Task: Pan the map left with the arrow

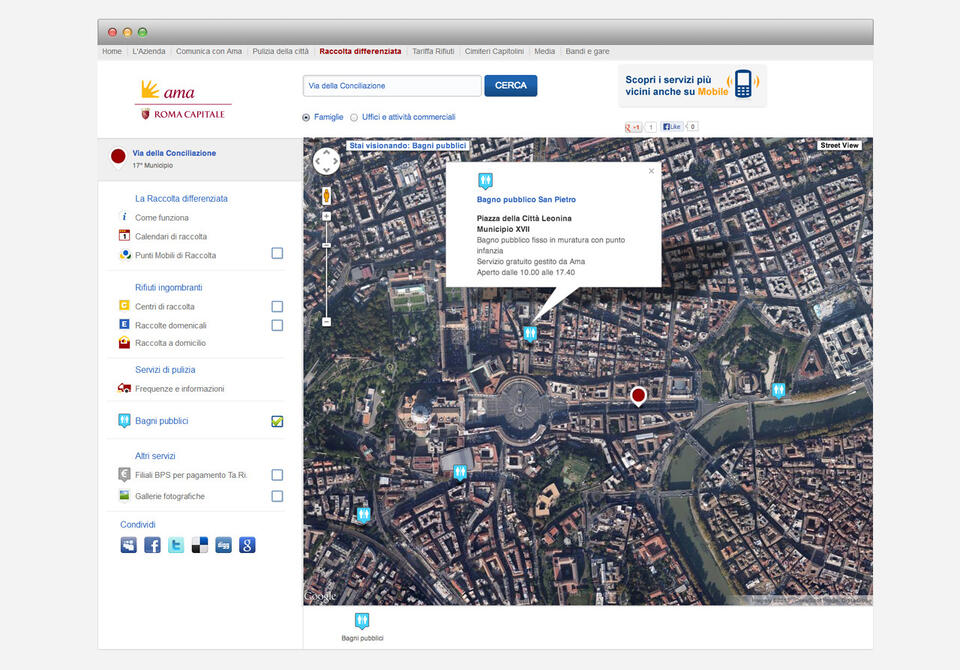Action: (x=317, y=162)
